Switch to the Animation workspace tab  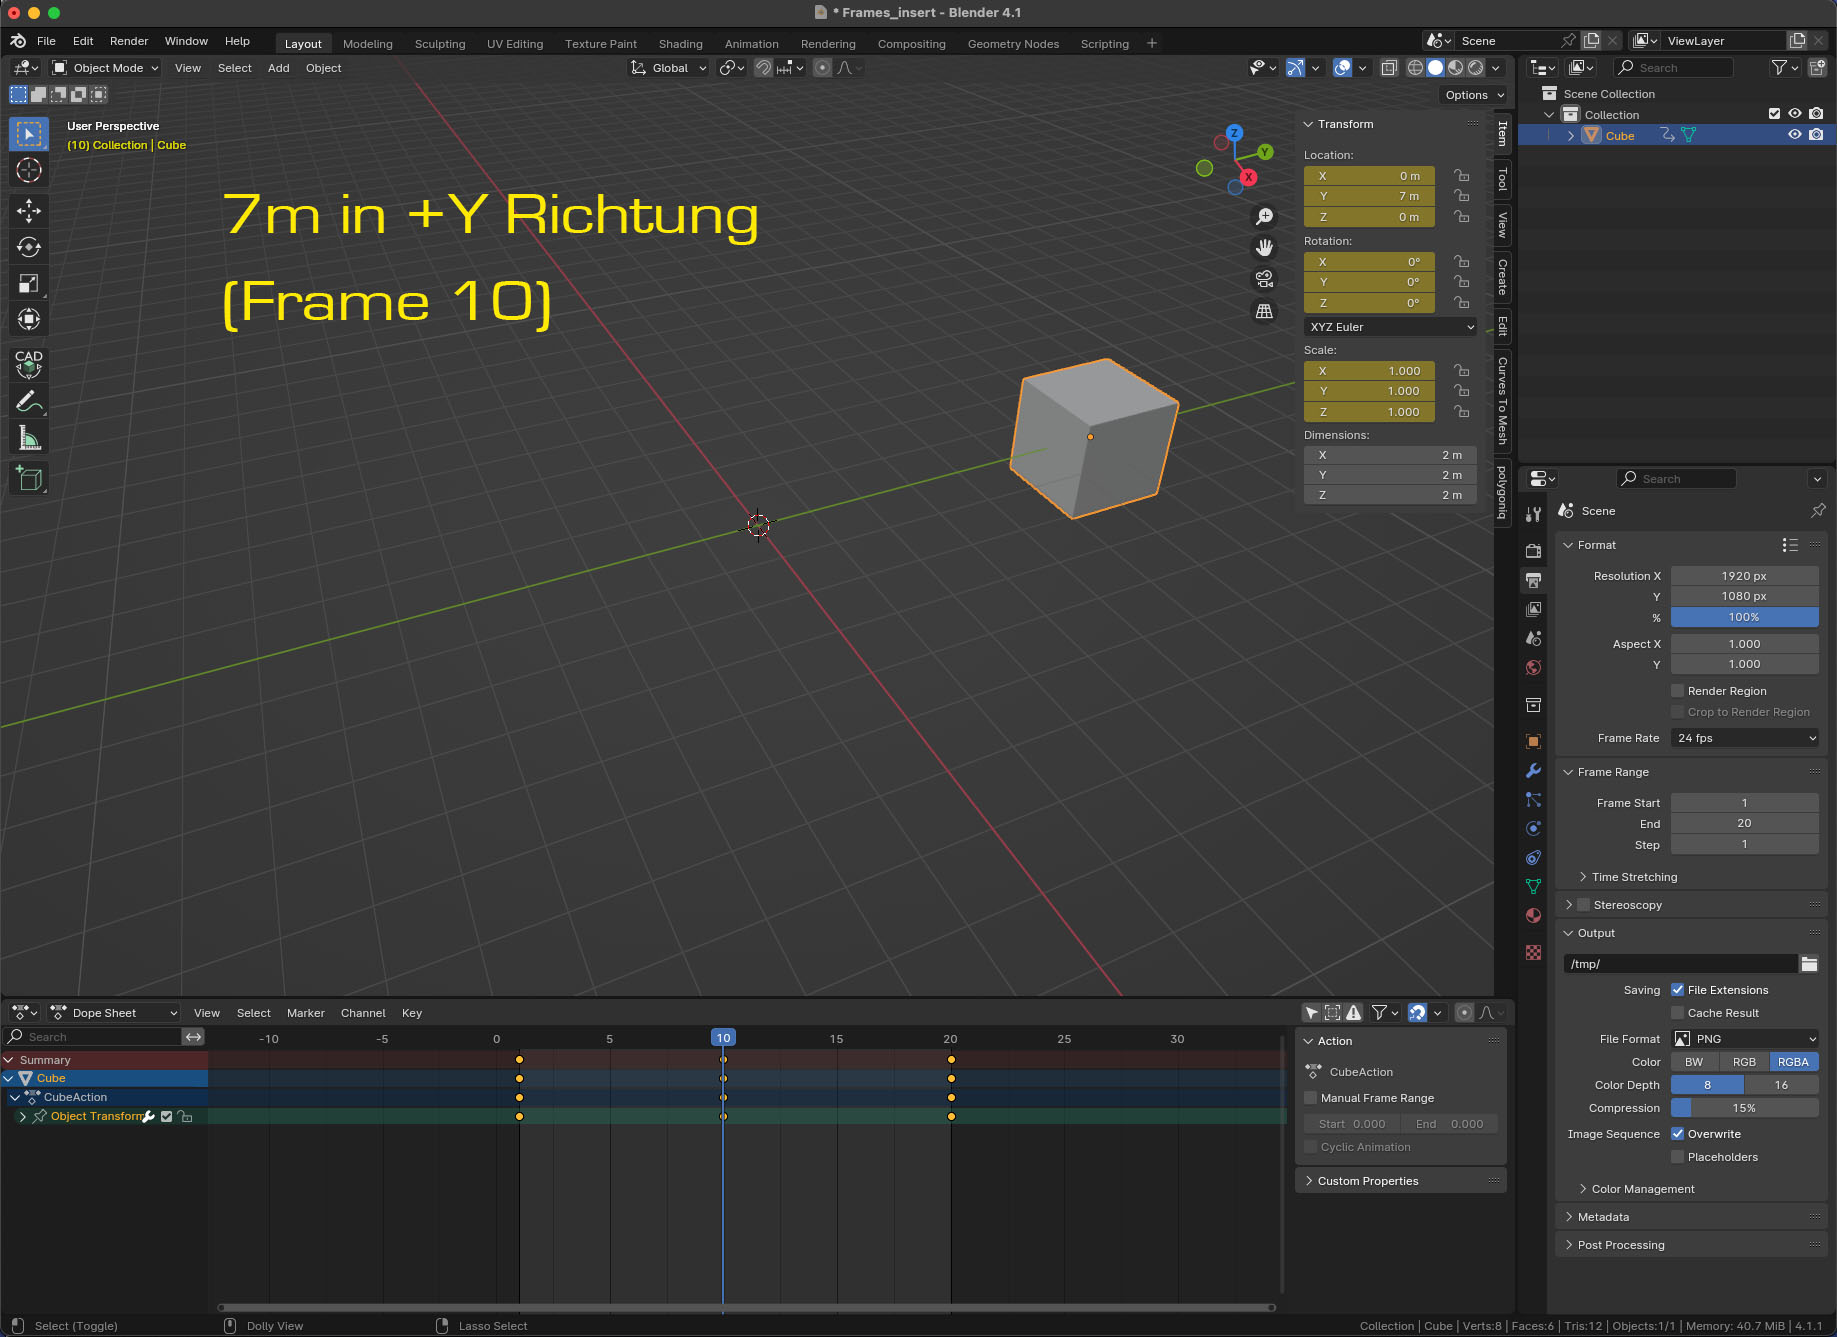click(x=751, y=44)
